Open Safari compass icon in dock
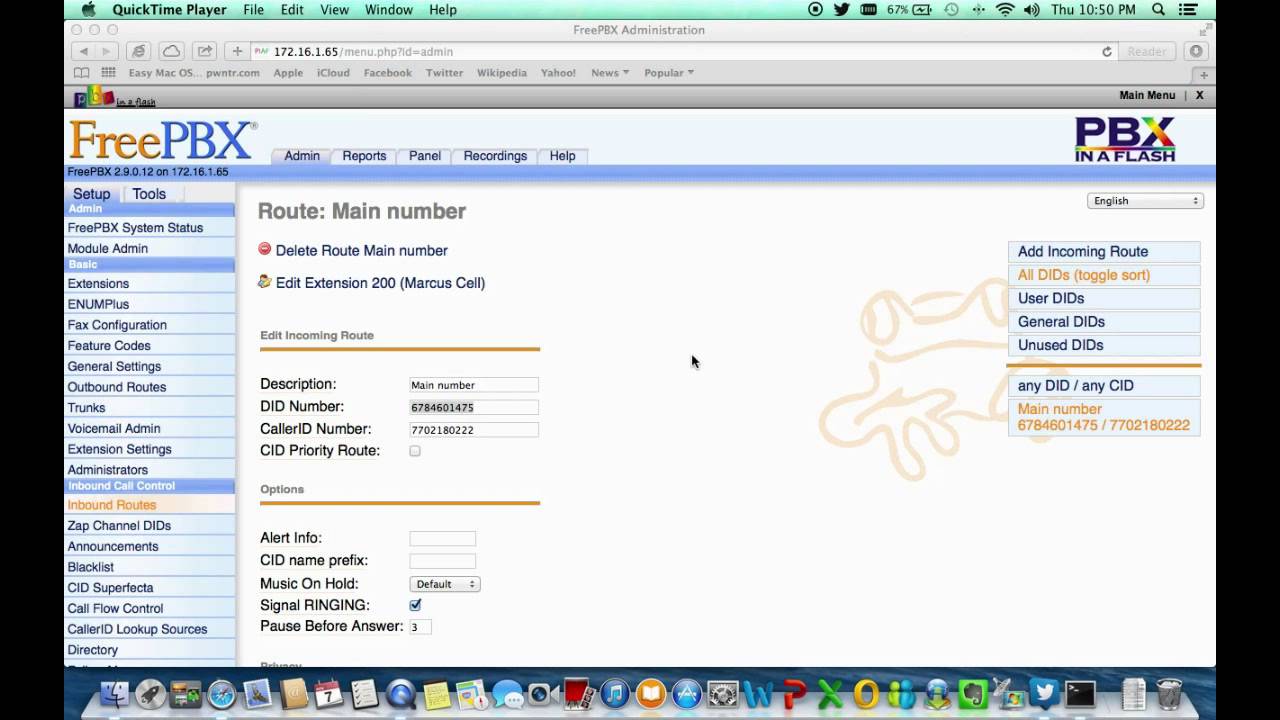Image resolution: width=1280 pixels, height=720 pixels. (221, 694)
